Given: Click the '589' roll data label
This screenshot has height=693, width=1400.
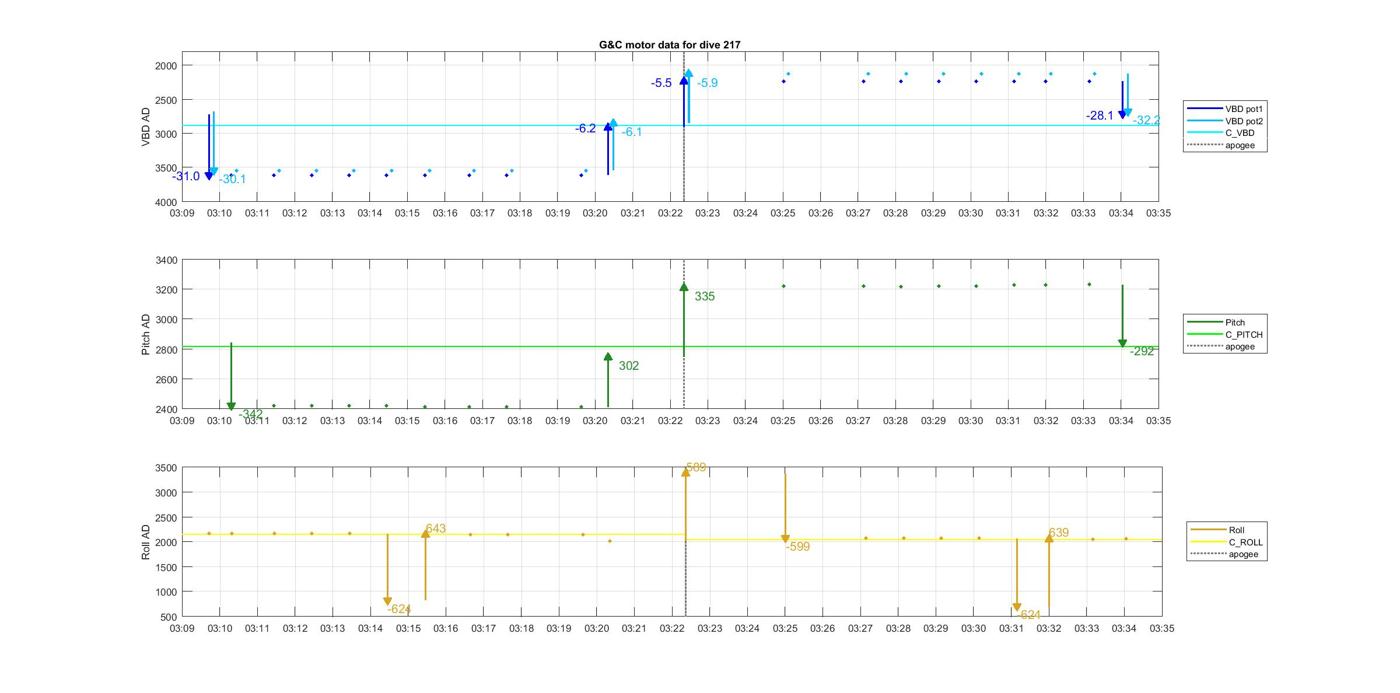Looking at the screenshot, I should pyautogui.click(x=697, y=468).
